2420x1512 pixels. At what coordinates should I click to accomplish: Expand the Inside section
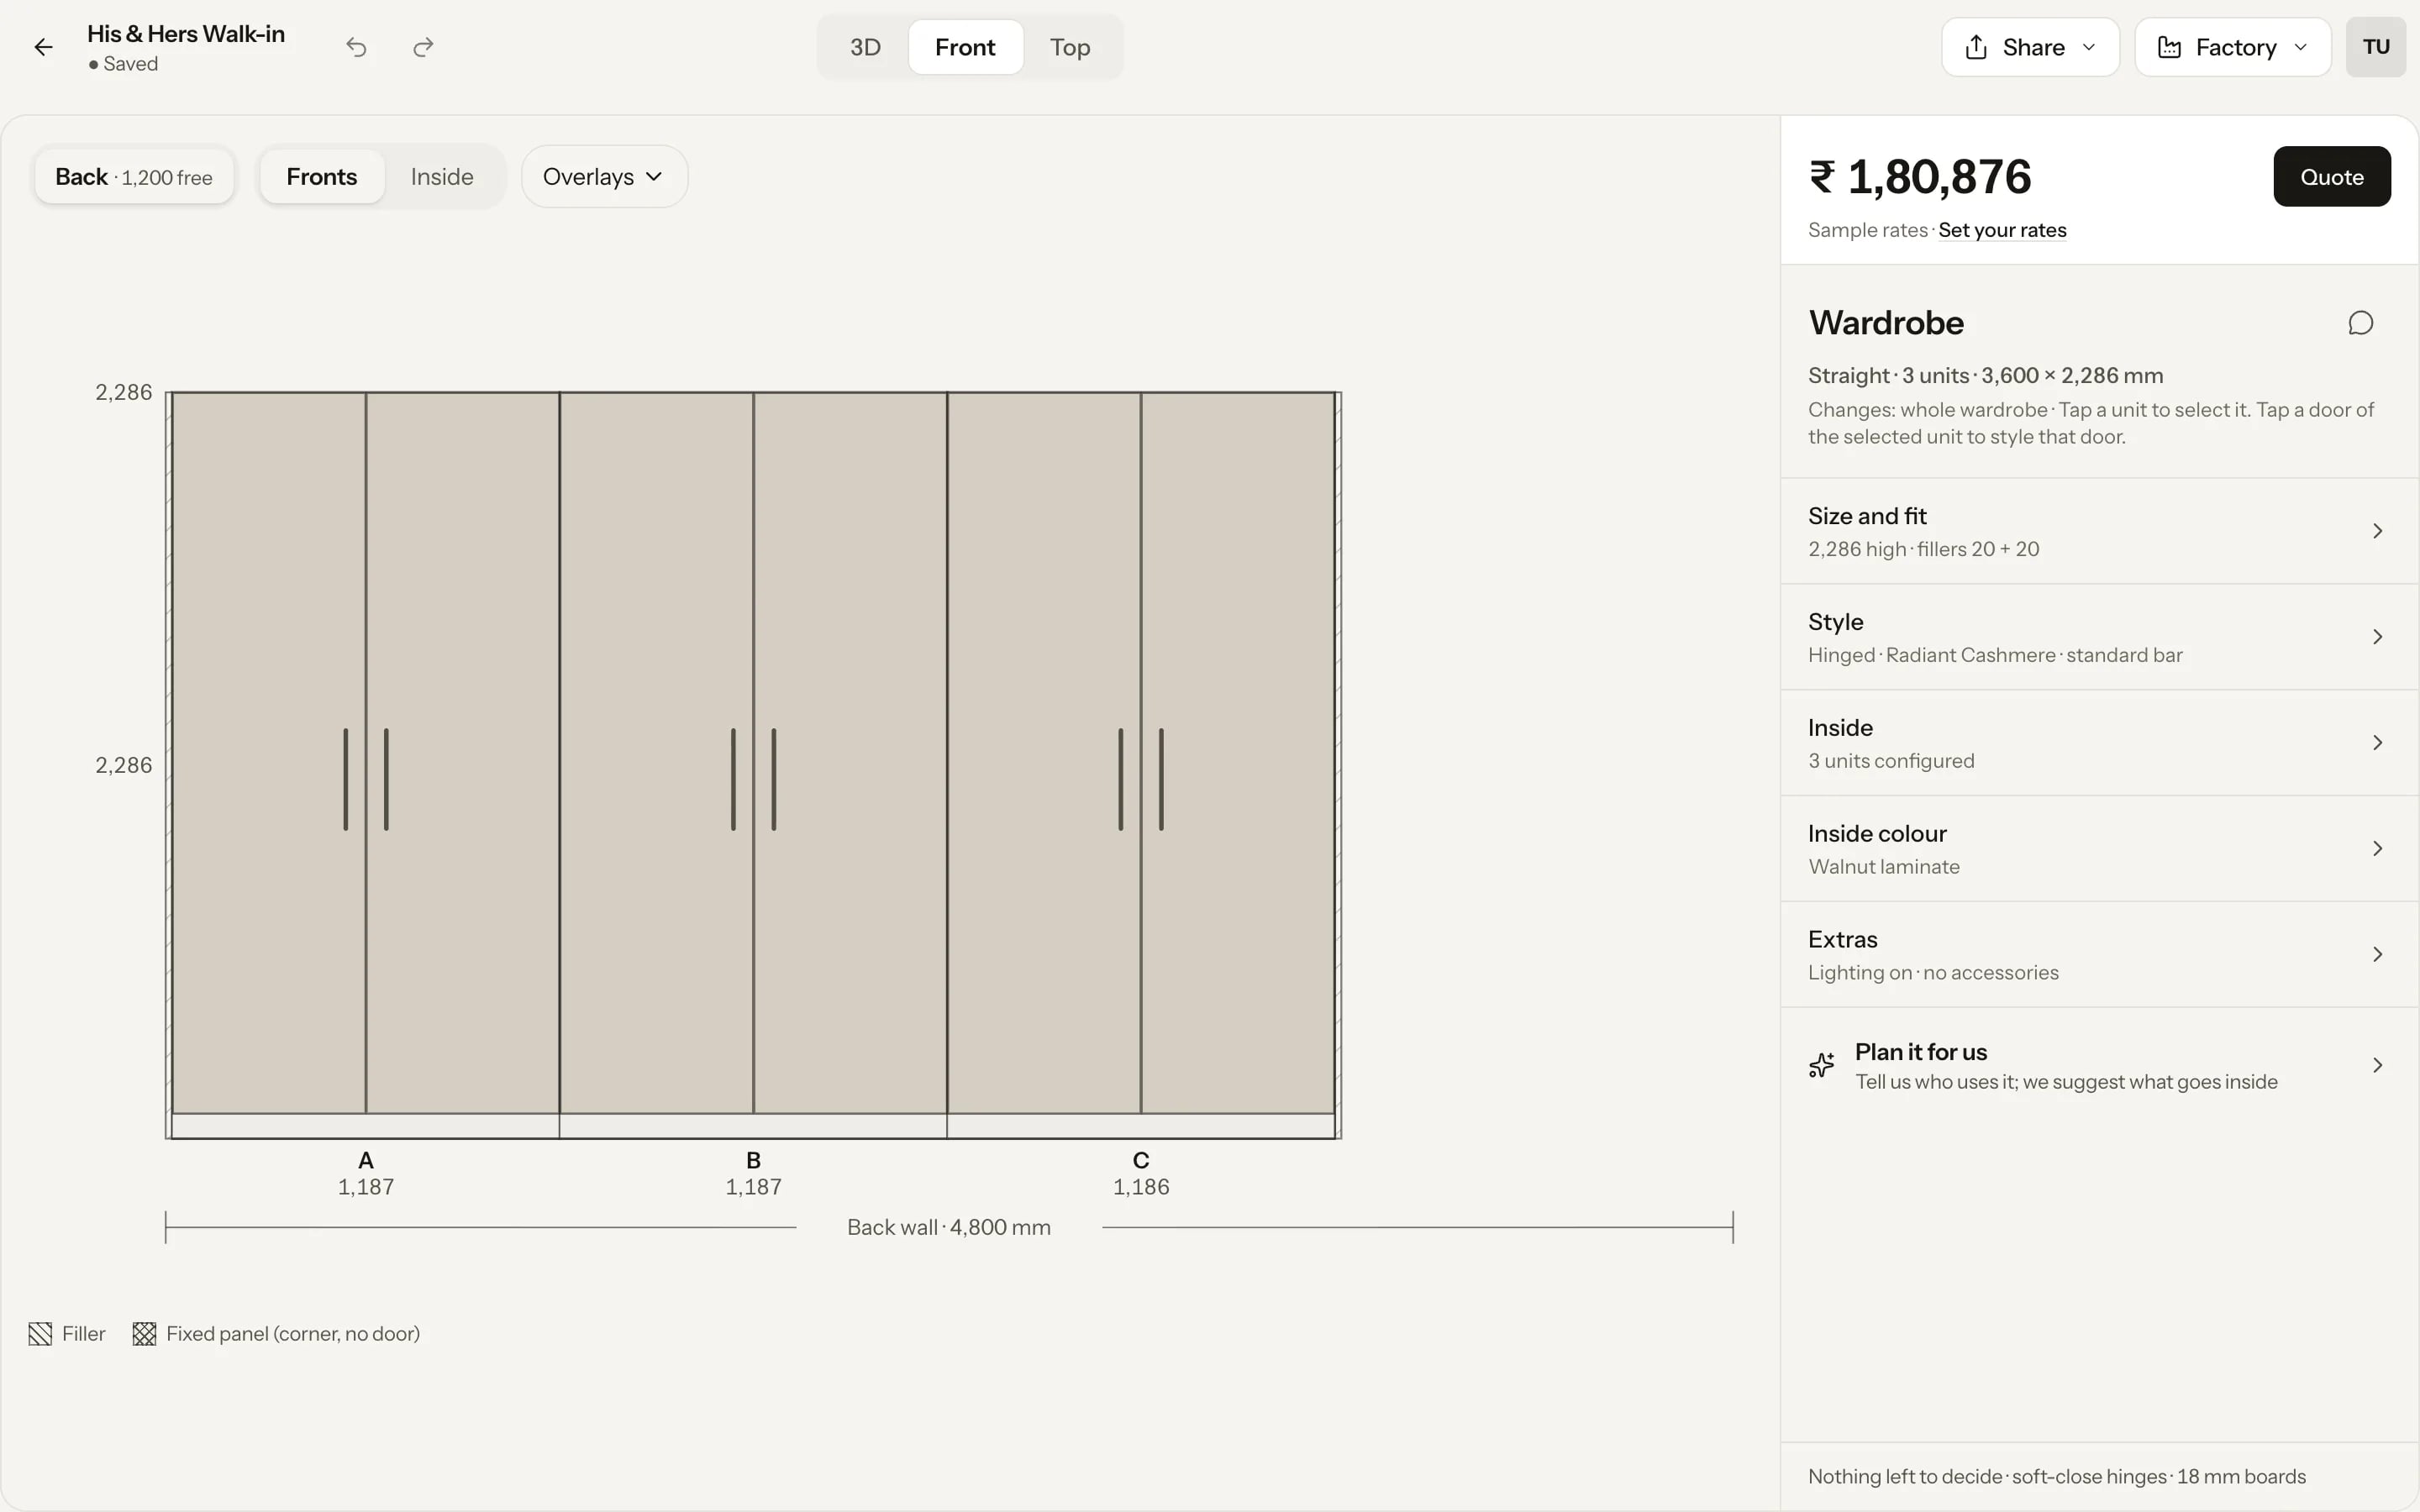tap(2099, 743)
